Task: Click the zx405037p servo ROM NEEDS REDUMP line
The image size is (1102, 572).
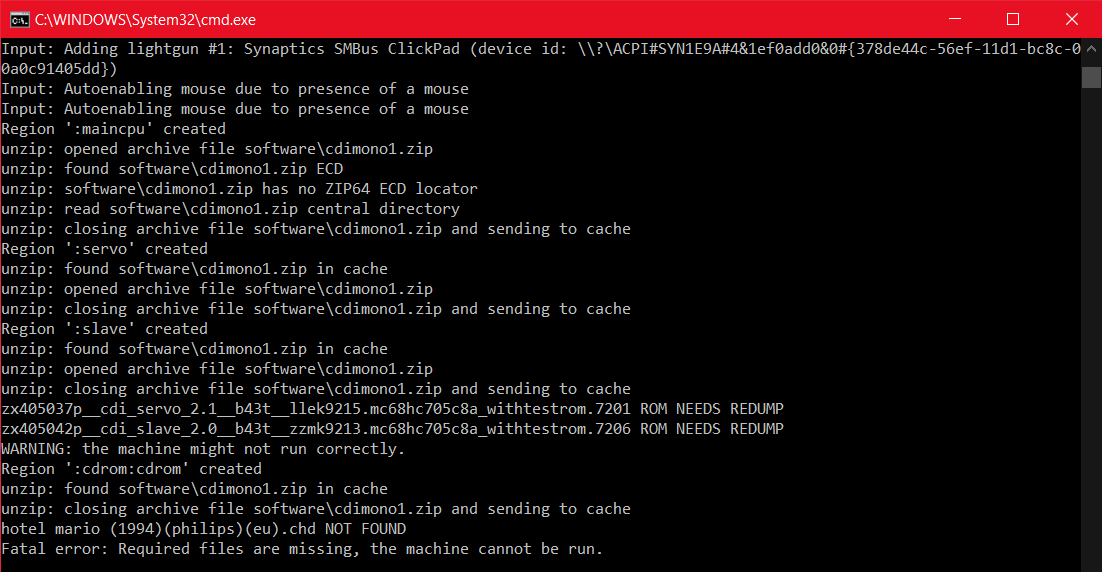Action: (x=392, y=409)
